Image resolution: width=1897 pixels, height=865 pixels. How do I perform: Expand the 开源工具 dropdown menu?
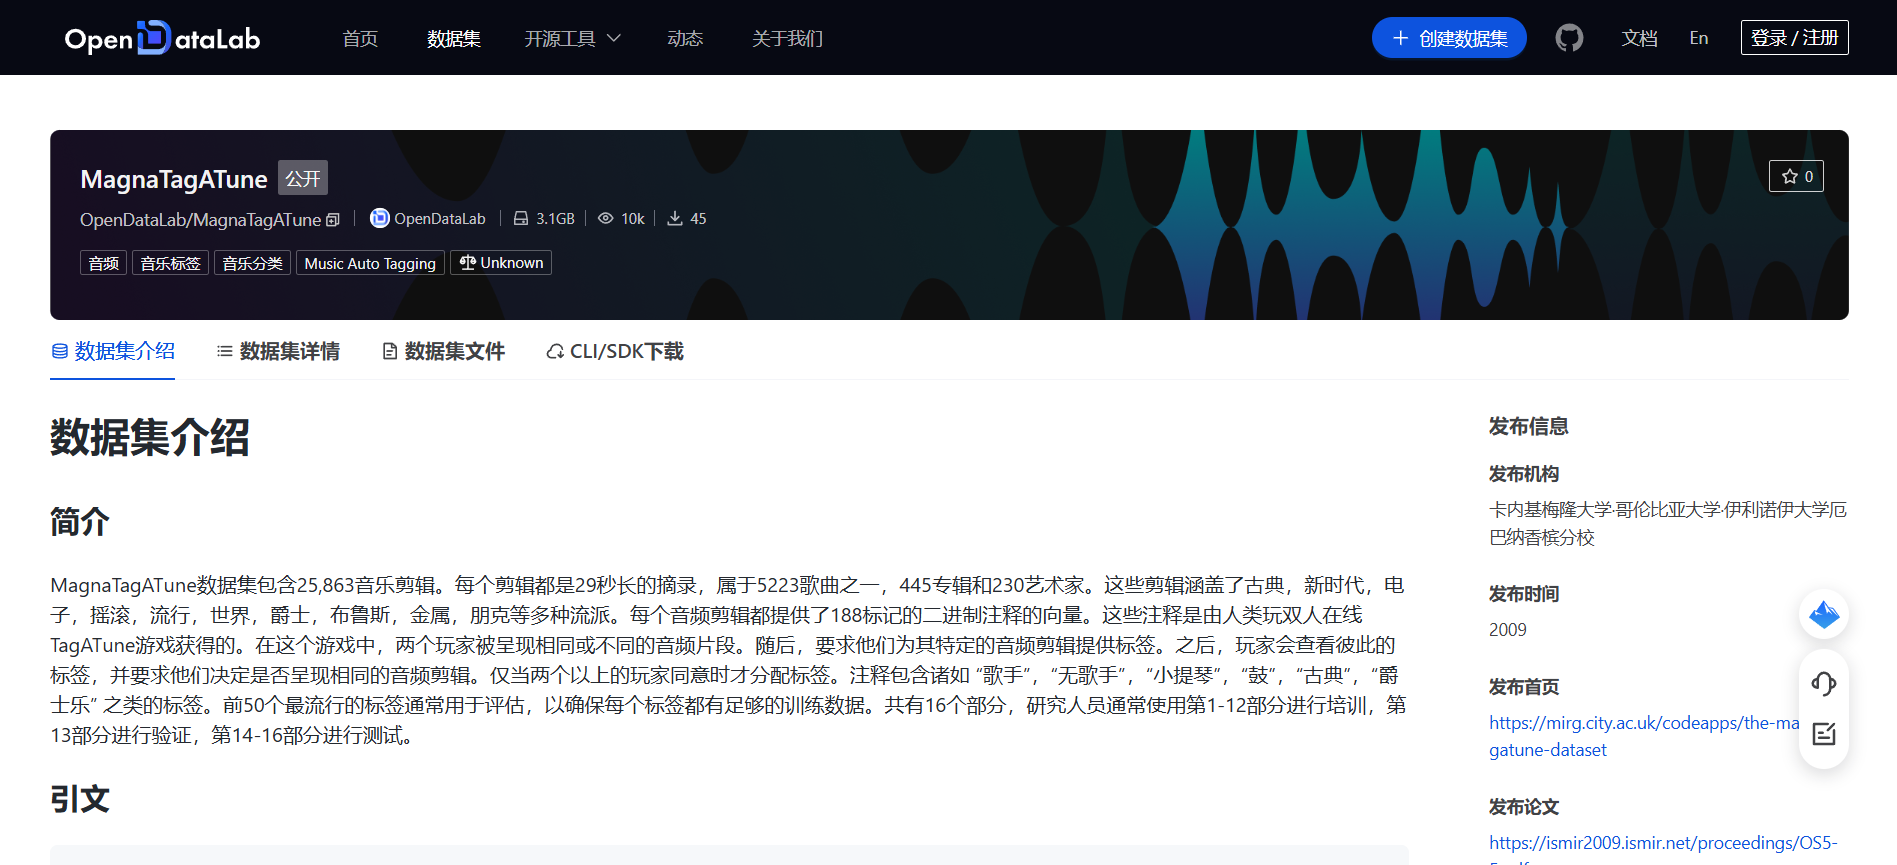pyautogui.click(x=573, y=38)
